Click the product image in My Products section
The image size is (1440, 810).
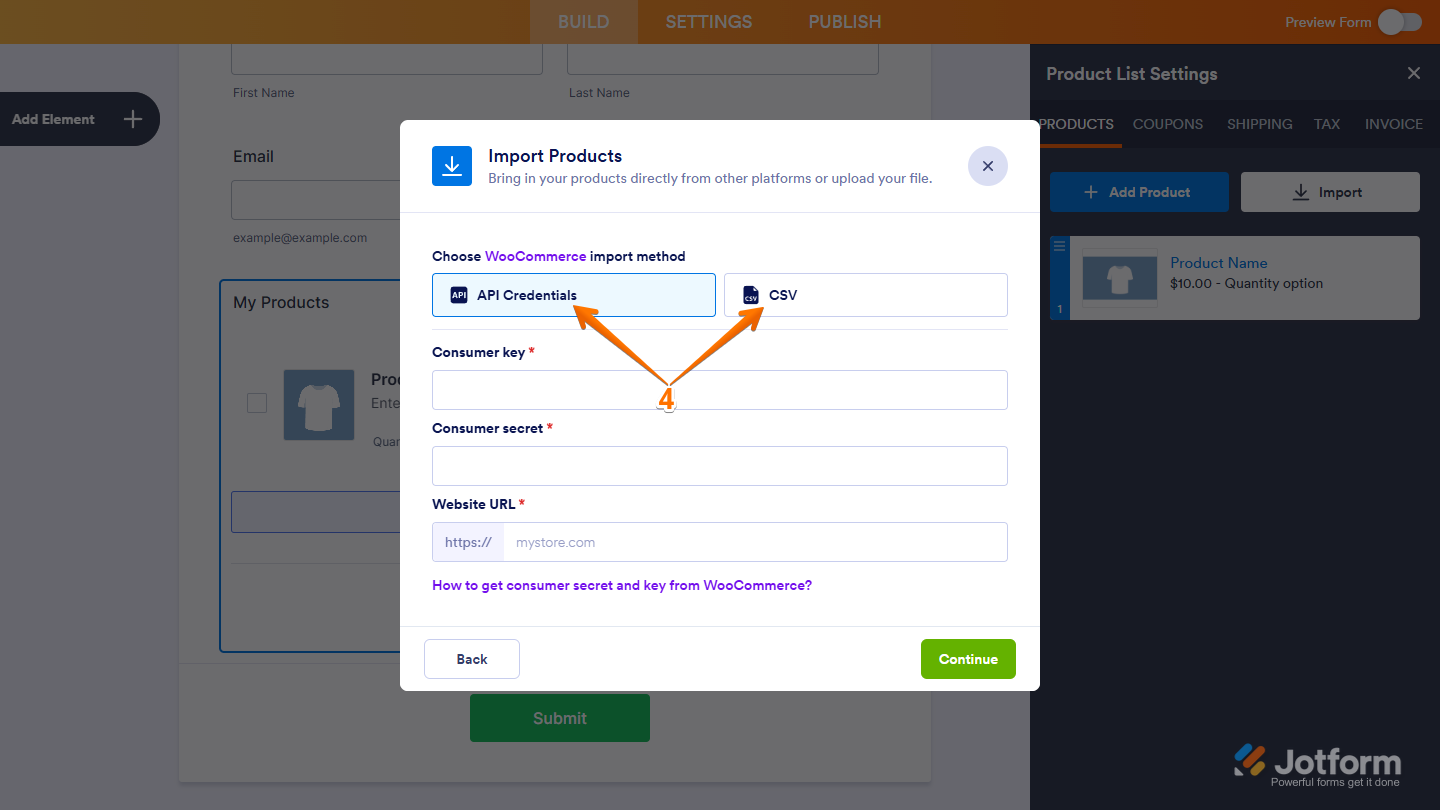pos(319,405)
